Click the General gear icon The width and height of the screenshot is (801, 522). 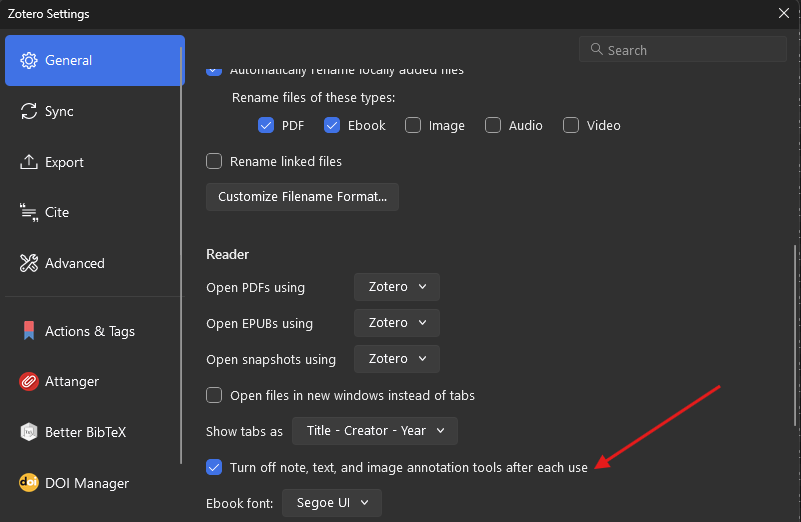click(29, 60)
